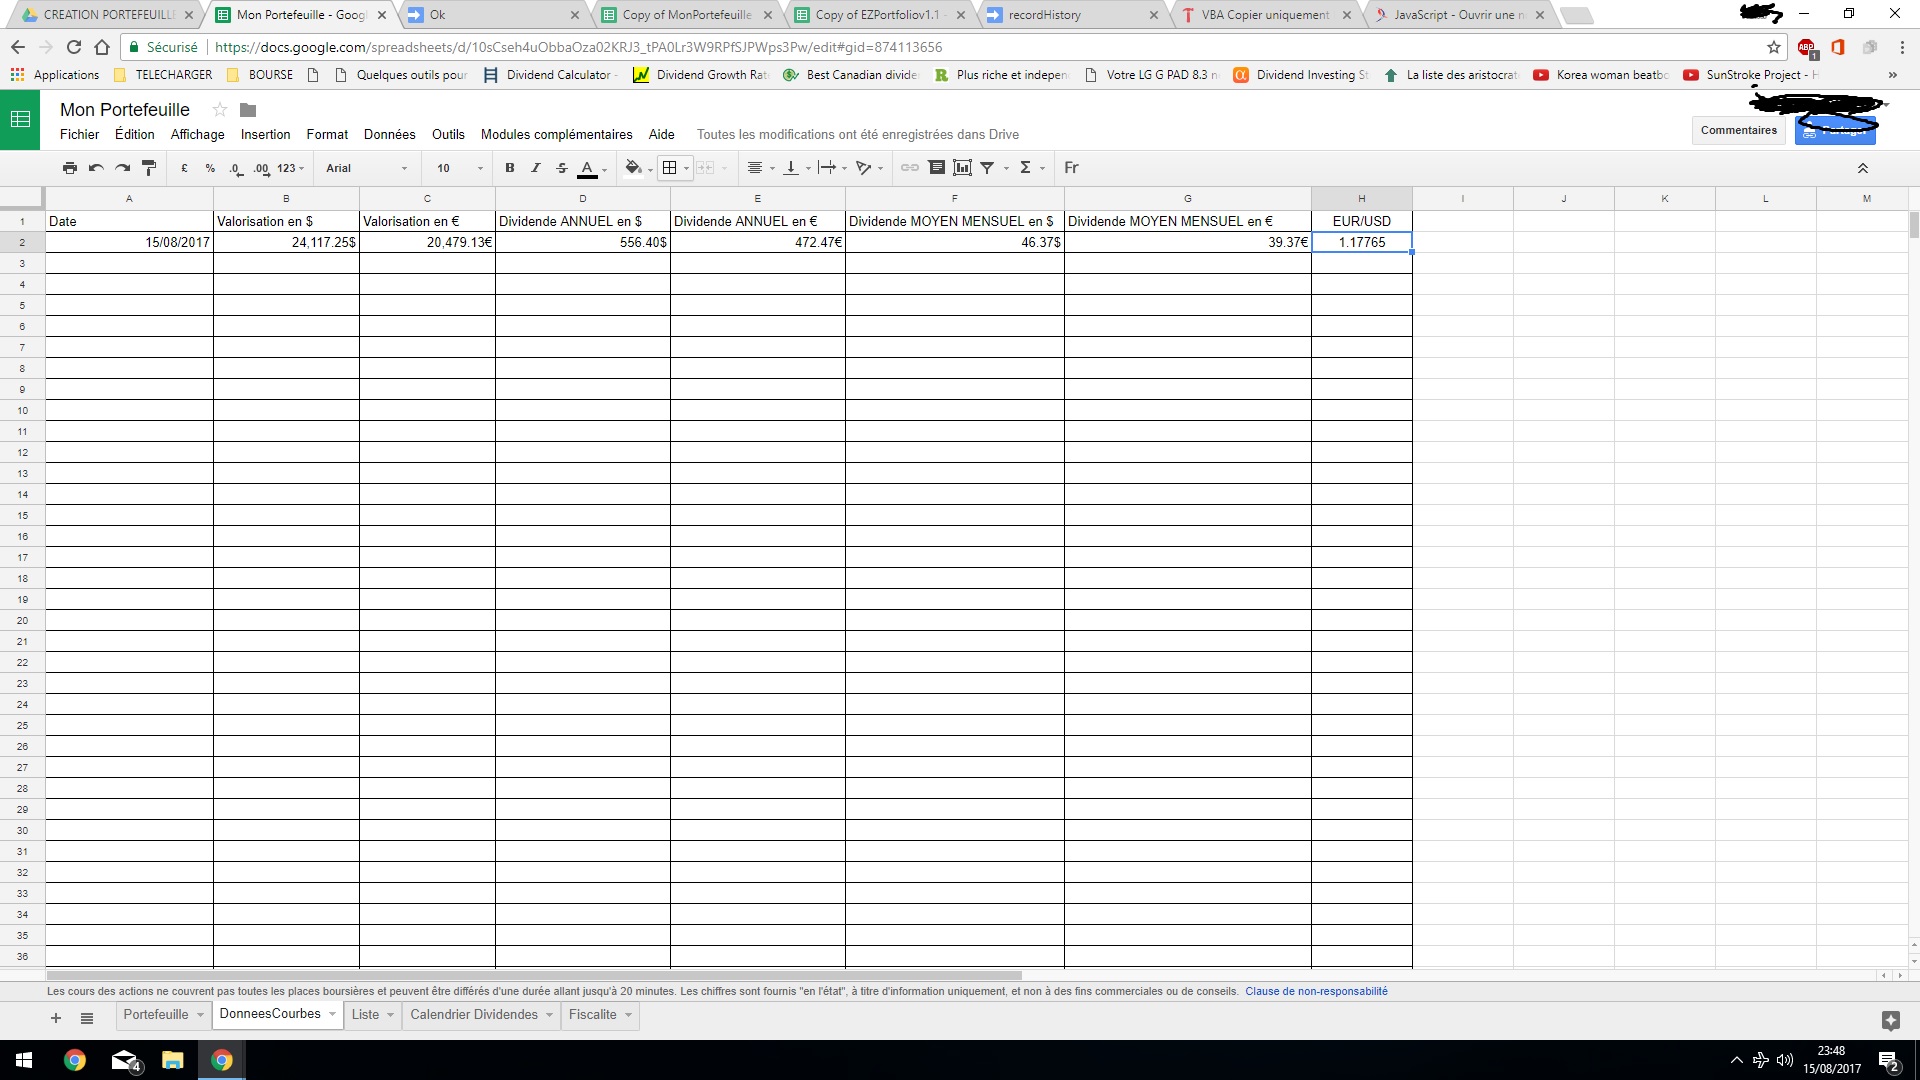The height and width of the screenshot is (1080, 1920).
Task: Open the Données menu
Action: coord(389,134)
